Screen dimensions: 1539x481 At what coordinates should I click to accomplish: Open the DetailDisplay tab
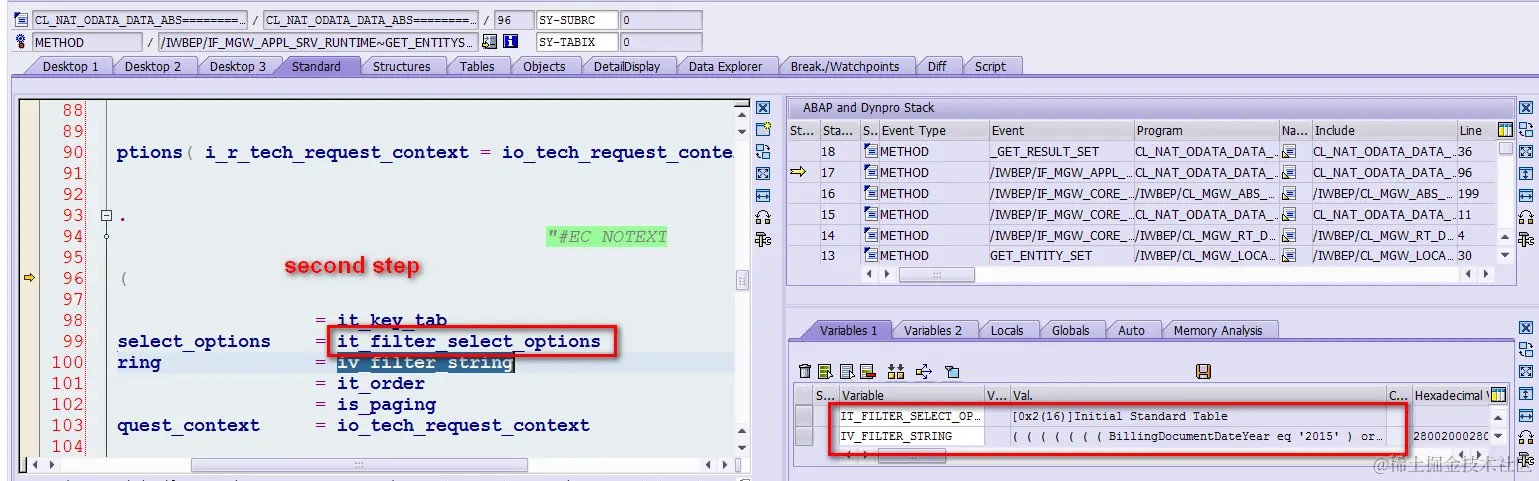(626, 66)
